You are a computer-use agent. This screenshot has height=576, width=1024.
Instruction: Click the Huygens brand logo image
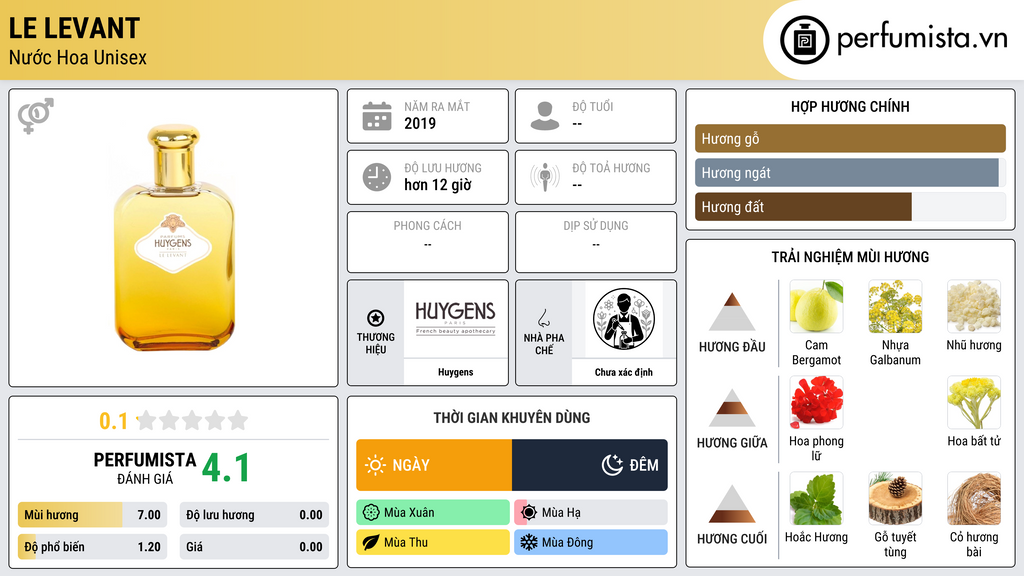coord(455,319)
